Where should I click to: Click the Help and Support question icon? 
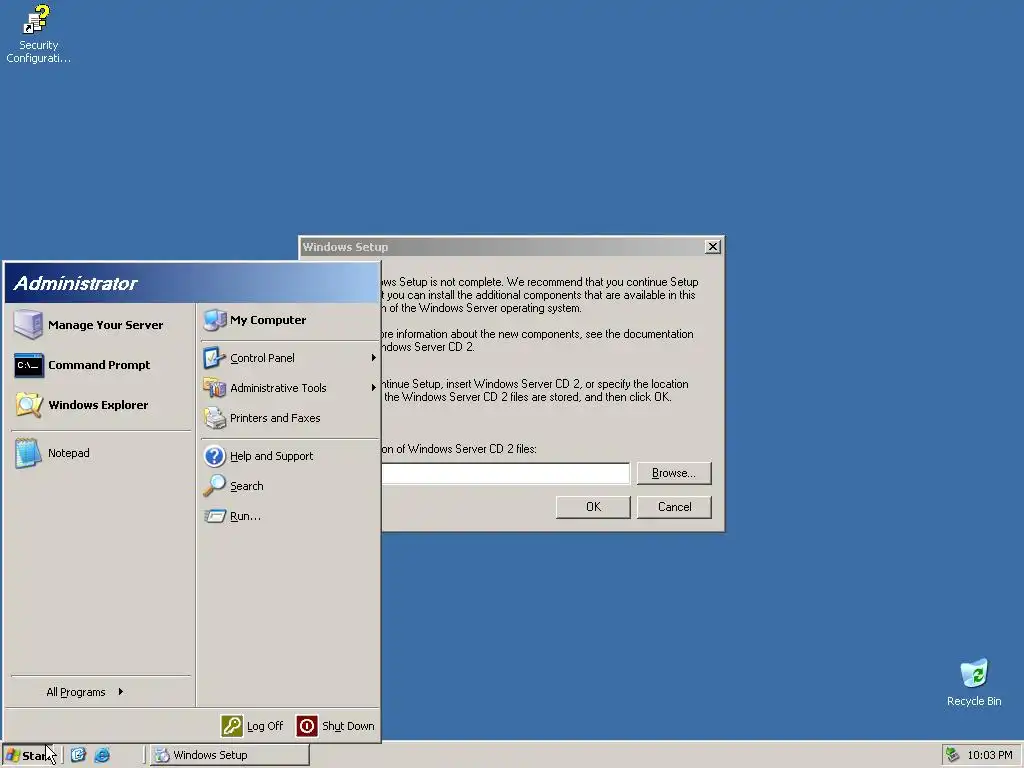214,456
